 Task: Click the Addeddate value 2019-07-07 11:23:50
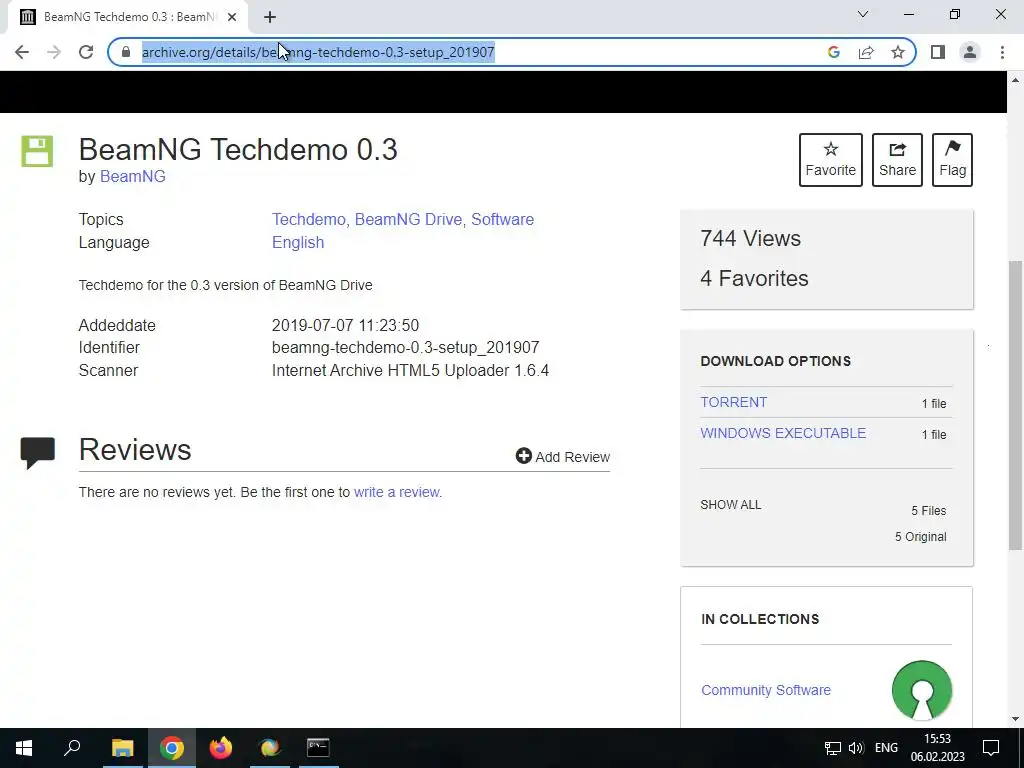[345, 325]
